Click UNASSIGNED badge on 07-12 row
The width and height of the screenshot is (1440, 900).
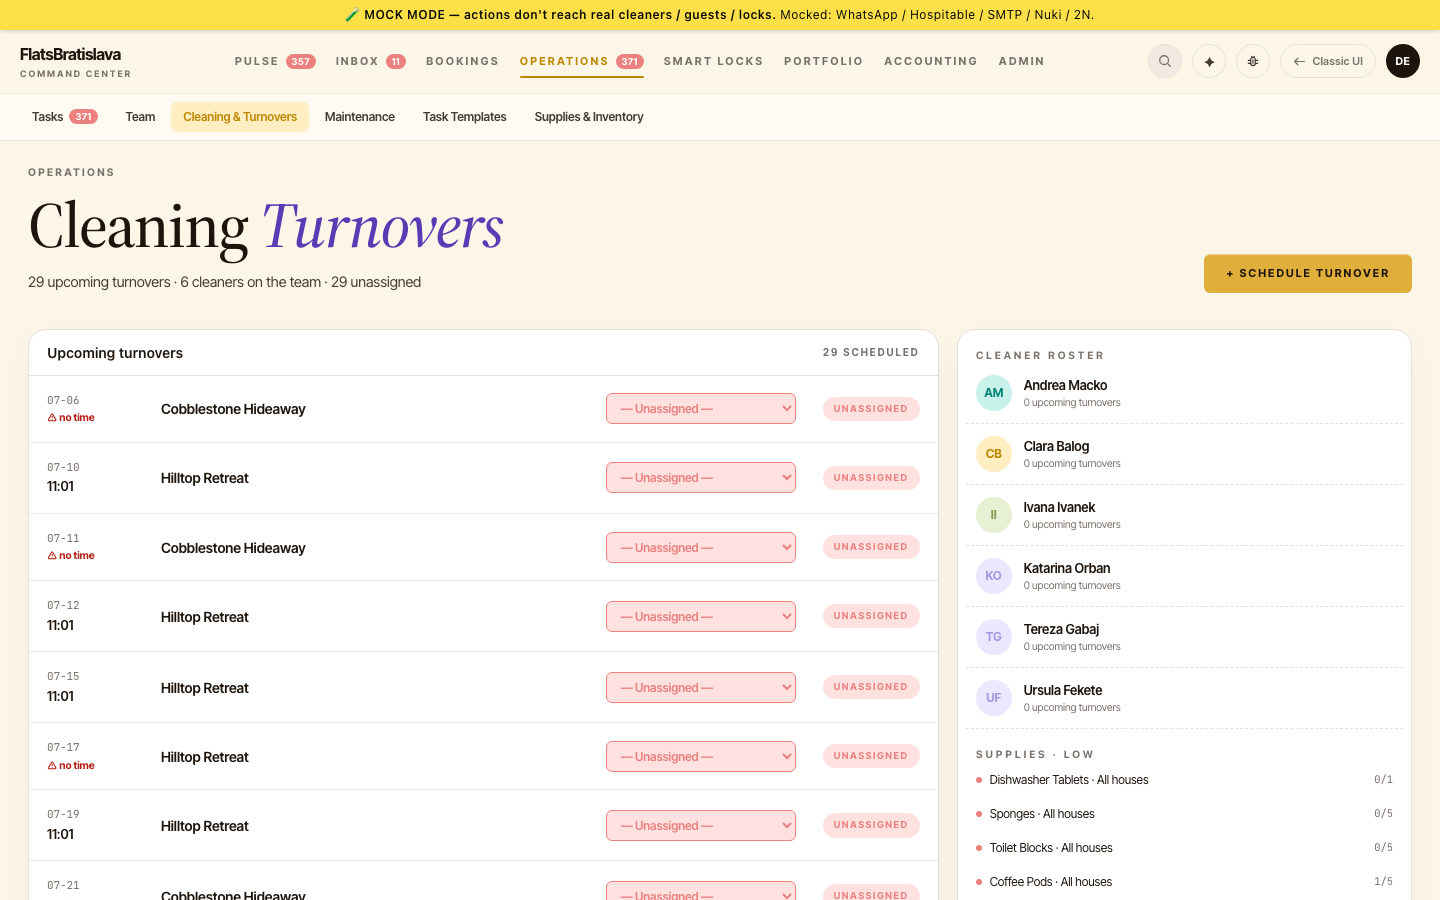(871, 616)
